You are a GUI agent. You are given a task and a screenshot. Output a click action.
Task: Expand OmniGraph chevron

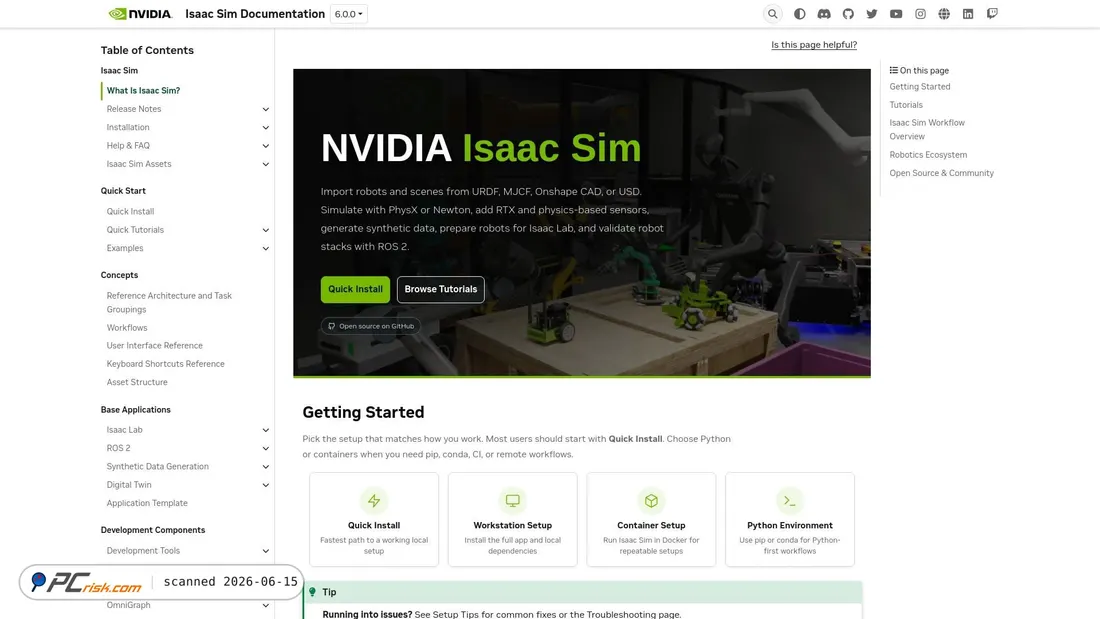[266, 605]
